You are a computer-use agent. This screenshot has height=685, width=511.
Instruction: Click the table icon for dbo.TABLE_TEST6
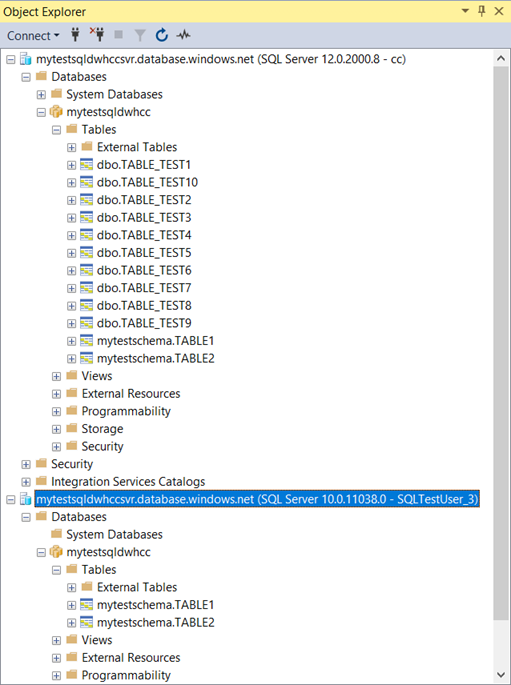pos(86,270)
